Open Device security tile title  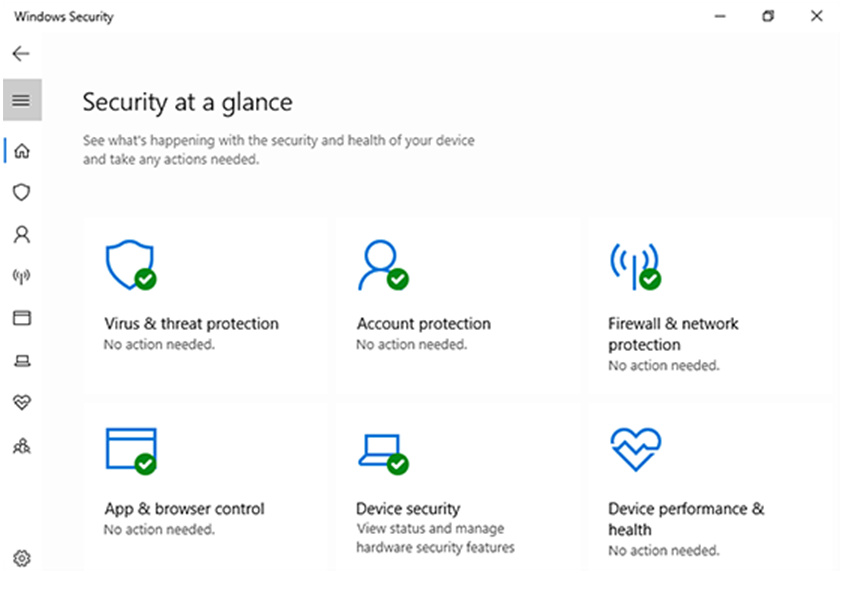click(408, 509)
